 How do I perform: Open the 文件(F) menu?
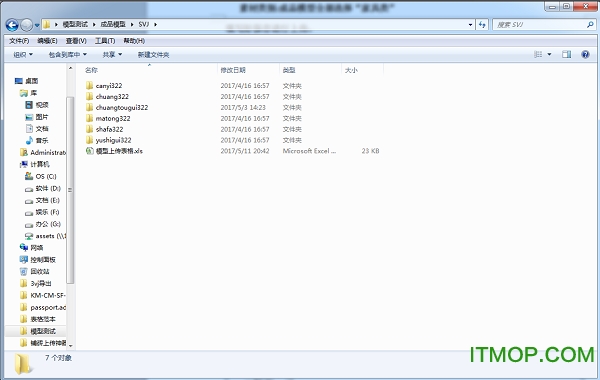pos(19,41)
